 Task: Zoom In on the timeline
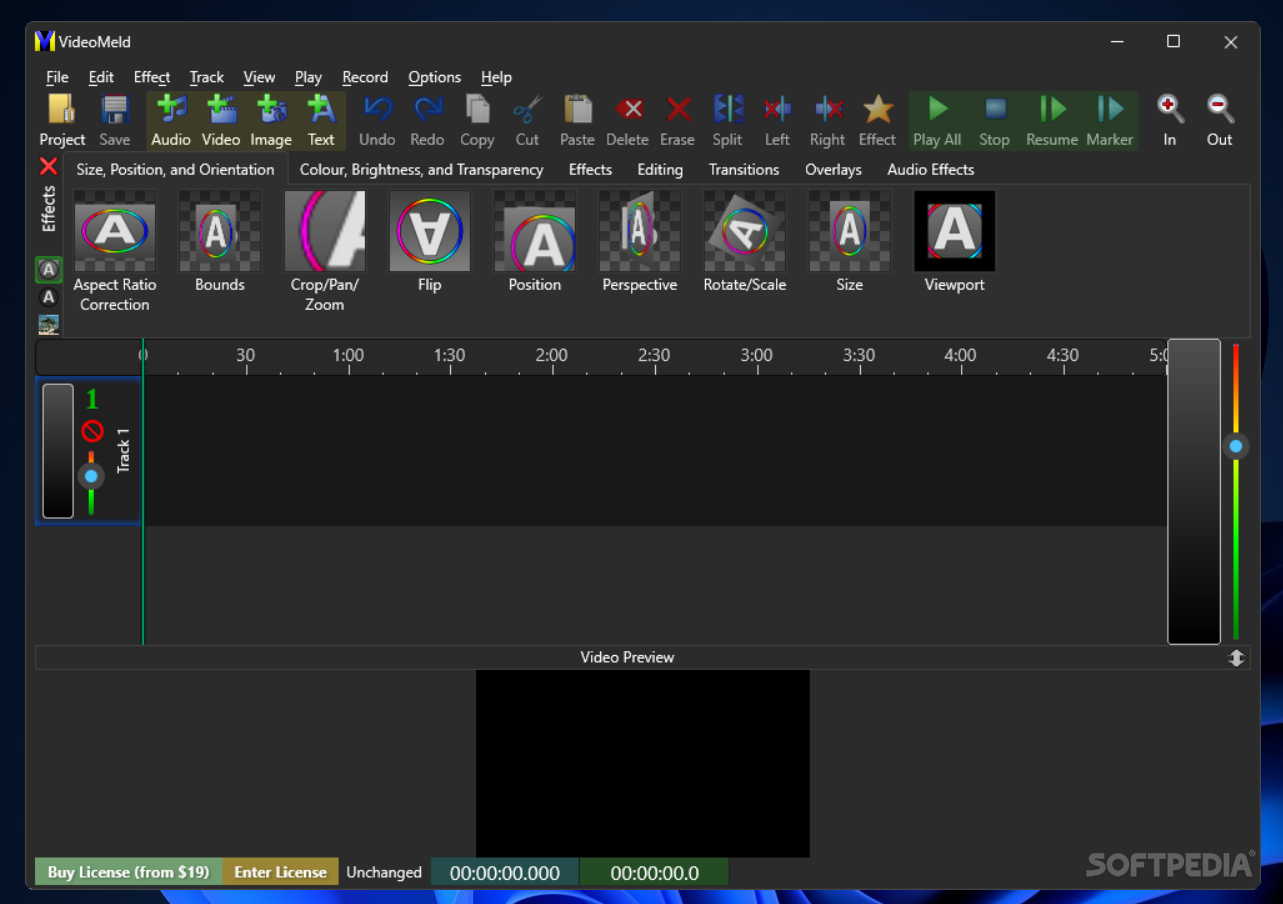1170,120
